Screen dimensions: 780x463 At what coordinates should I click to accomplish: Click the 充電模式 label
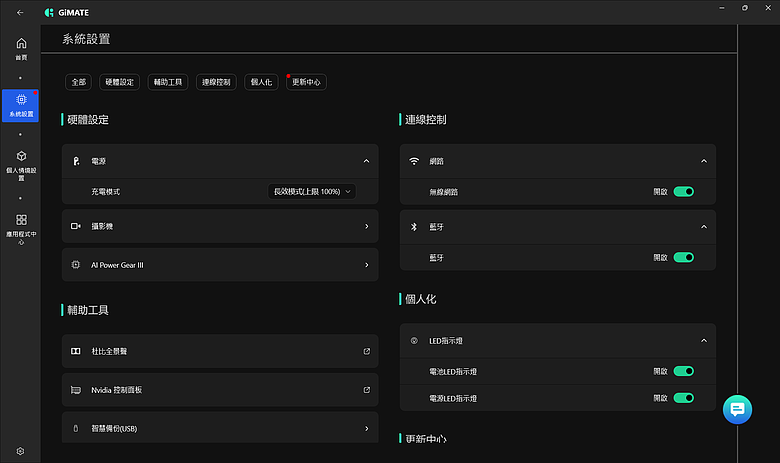(105, 191)
